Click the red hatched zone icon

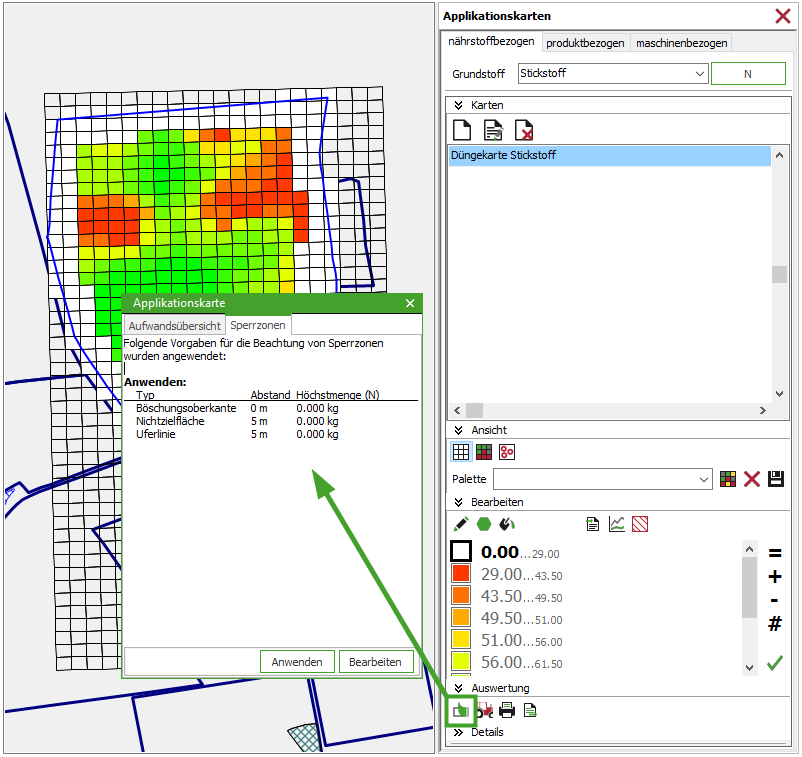pyautogui.click(x=640, y=523)
